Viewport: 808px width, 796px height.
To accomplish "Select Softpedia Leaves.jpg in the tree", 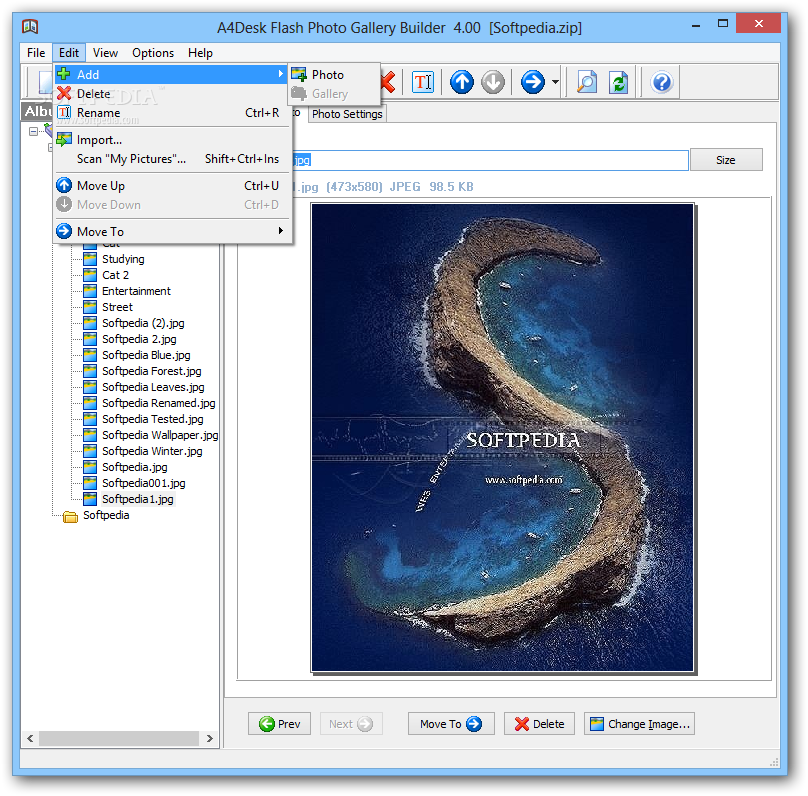I will (x=153, y=387).
